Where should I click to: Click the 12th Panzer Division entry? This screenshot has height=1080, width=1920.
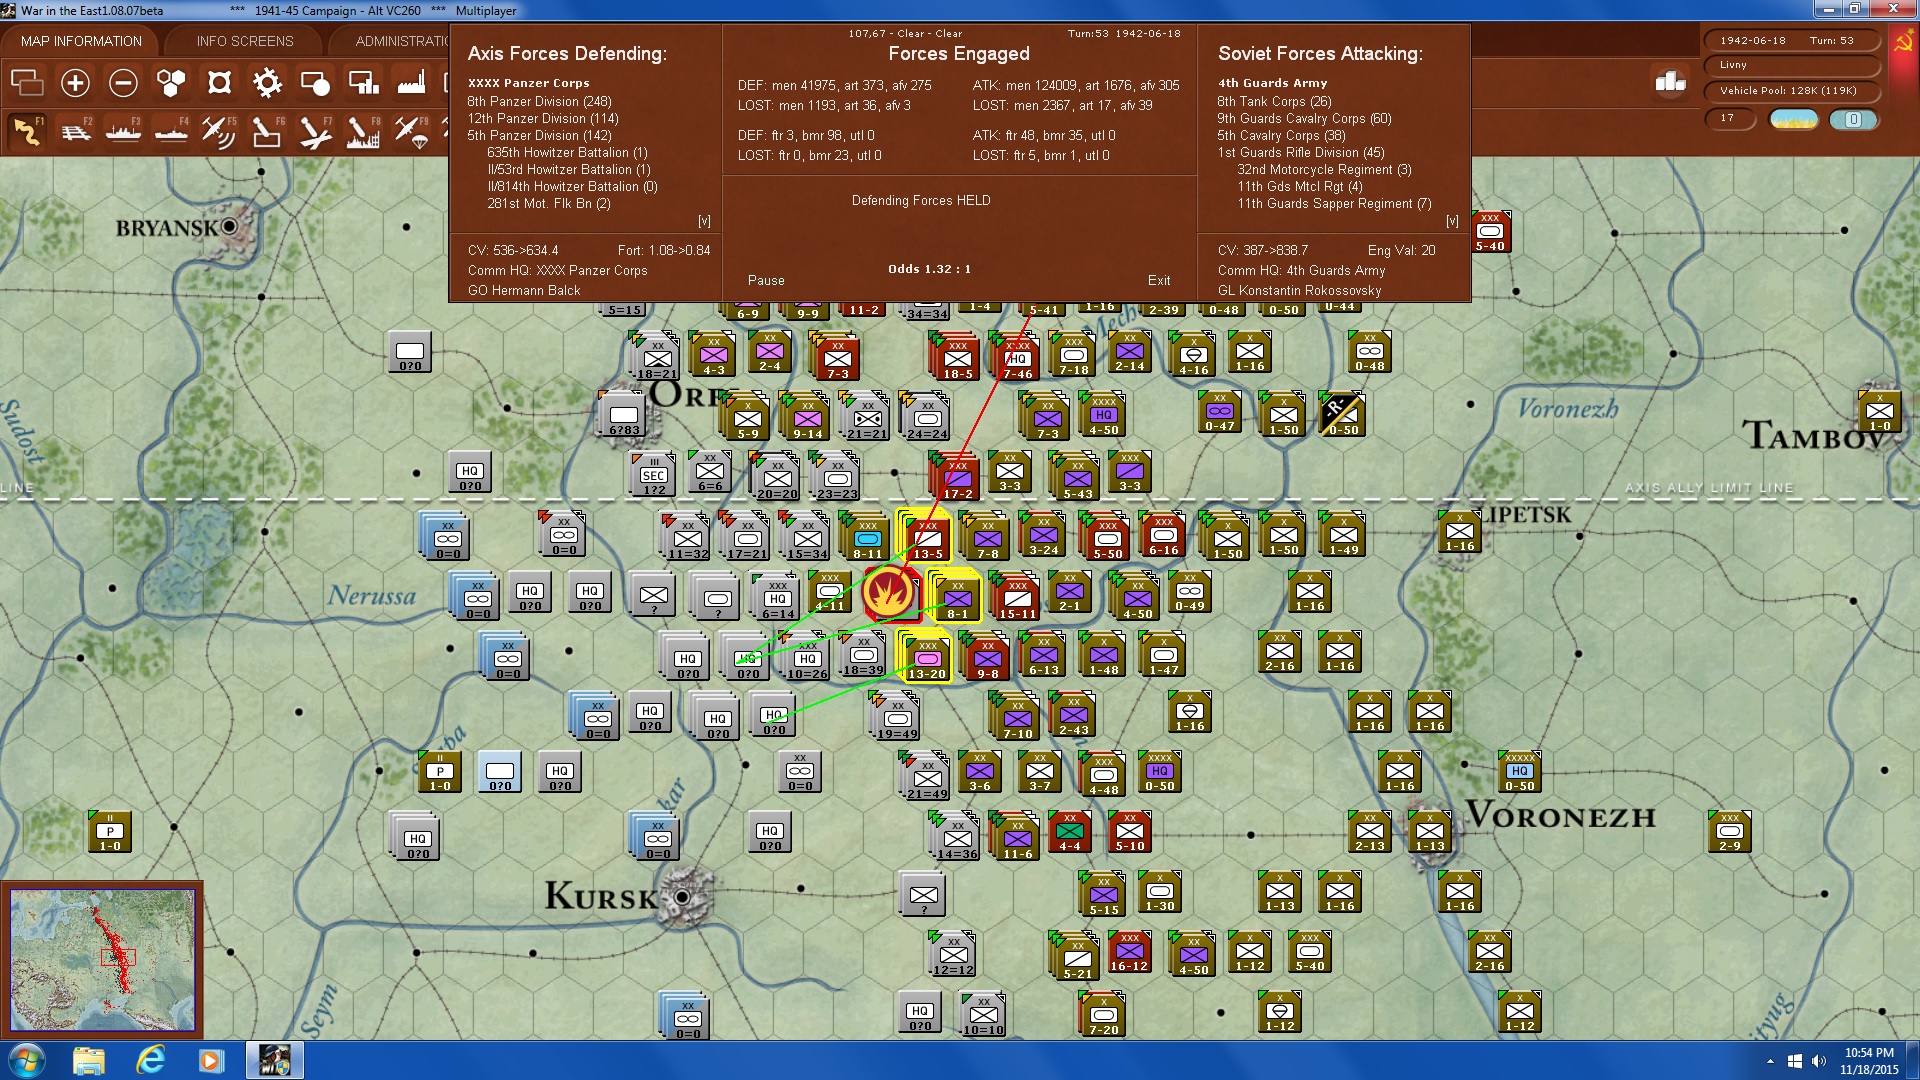(x=543, y=119)
